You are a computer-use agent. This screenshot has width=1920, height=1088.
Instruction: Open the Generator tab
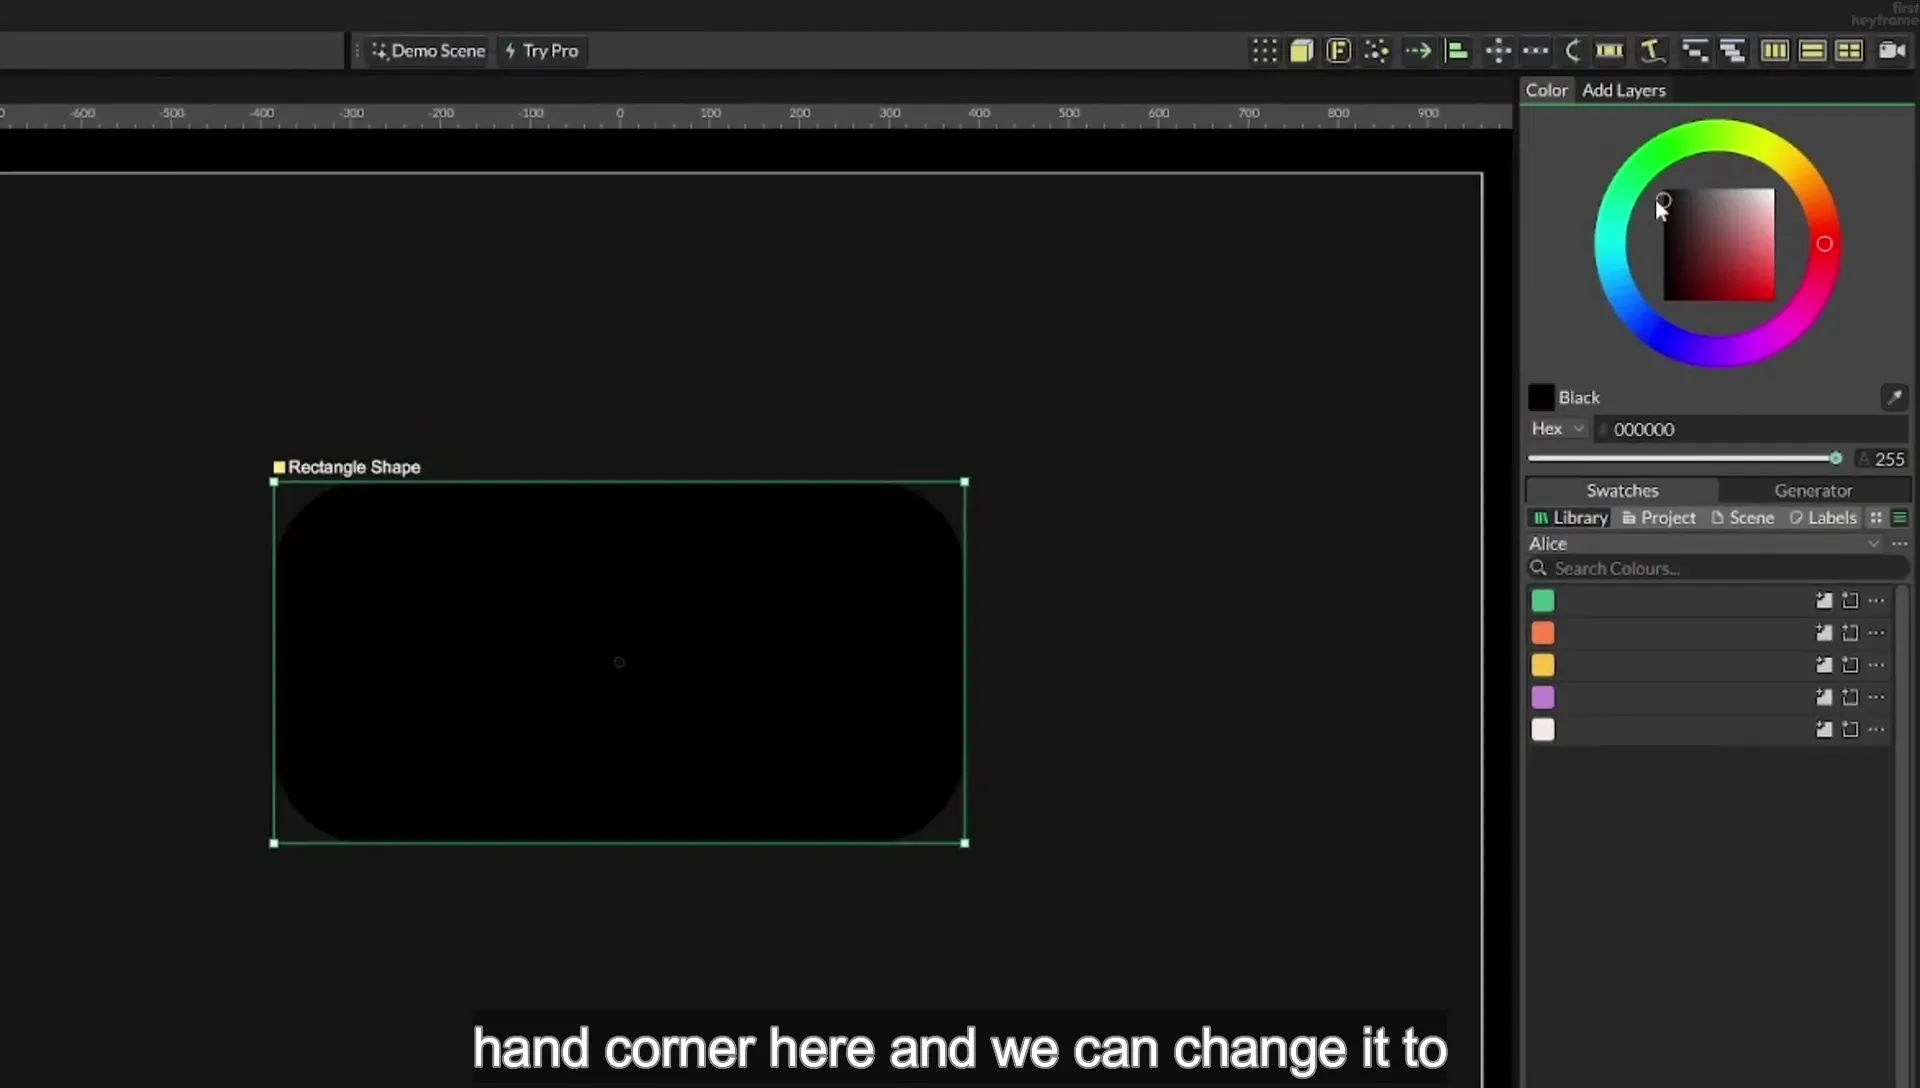[x=1813, y=490]
